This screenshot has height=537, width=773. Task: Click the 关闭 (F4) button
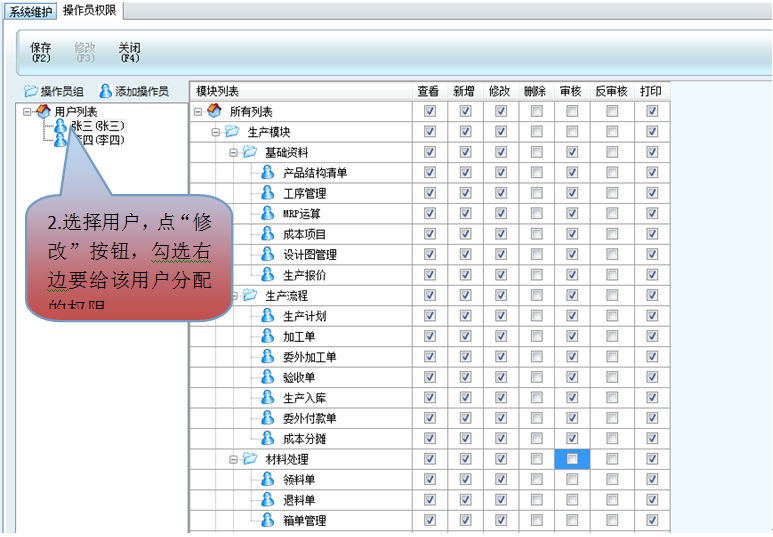(x=129, y=52)
